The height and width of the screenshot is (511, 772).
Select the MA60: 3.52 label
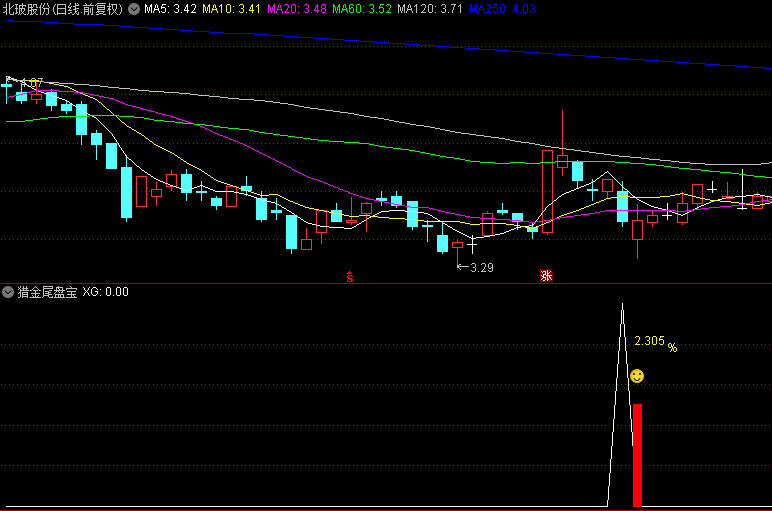(x=362, y=9)
